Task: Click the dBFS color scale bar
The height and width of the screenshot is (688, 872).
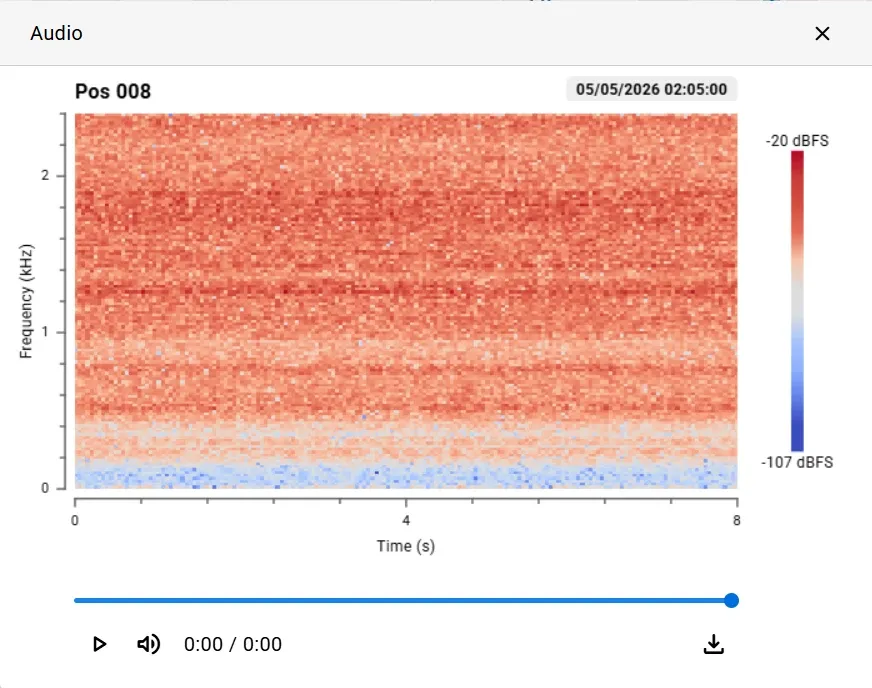Action: point(797,301)
